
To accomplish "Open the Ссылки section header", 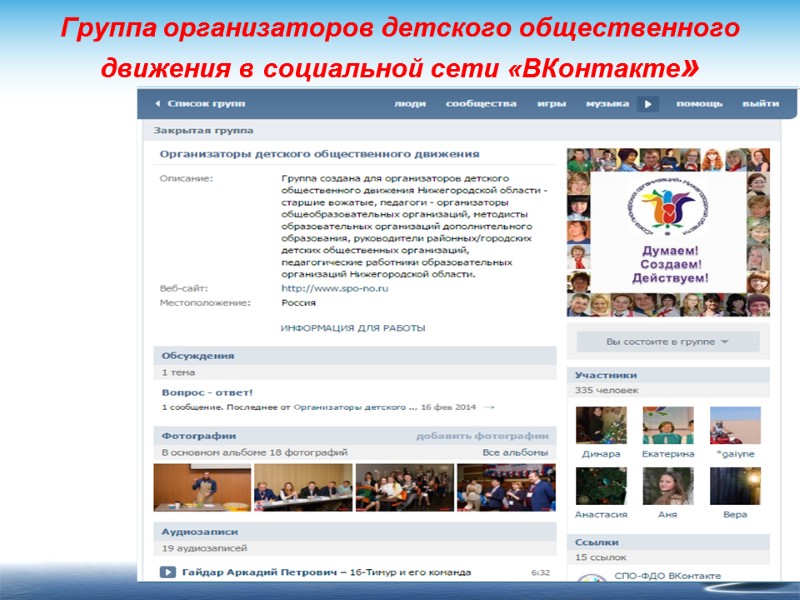I will (x=668, y=542).
